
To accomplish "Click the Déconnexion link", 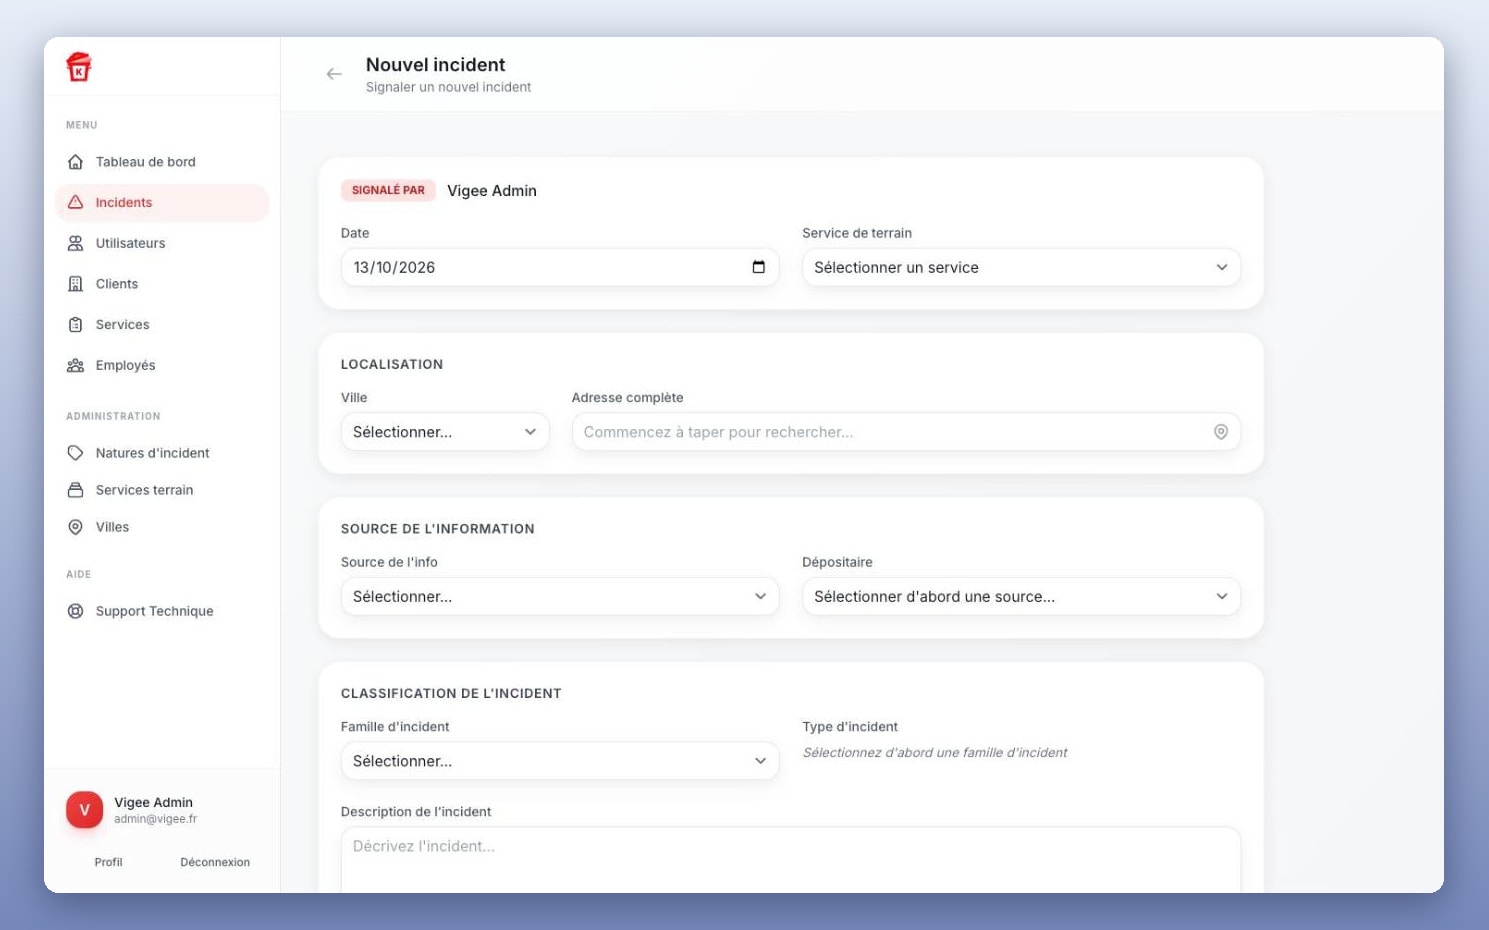I will click(x=215, y=862).
